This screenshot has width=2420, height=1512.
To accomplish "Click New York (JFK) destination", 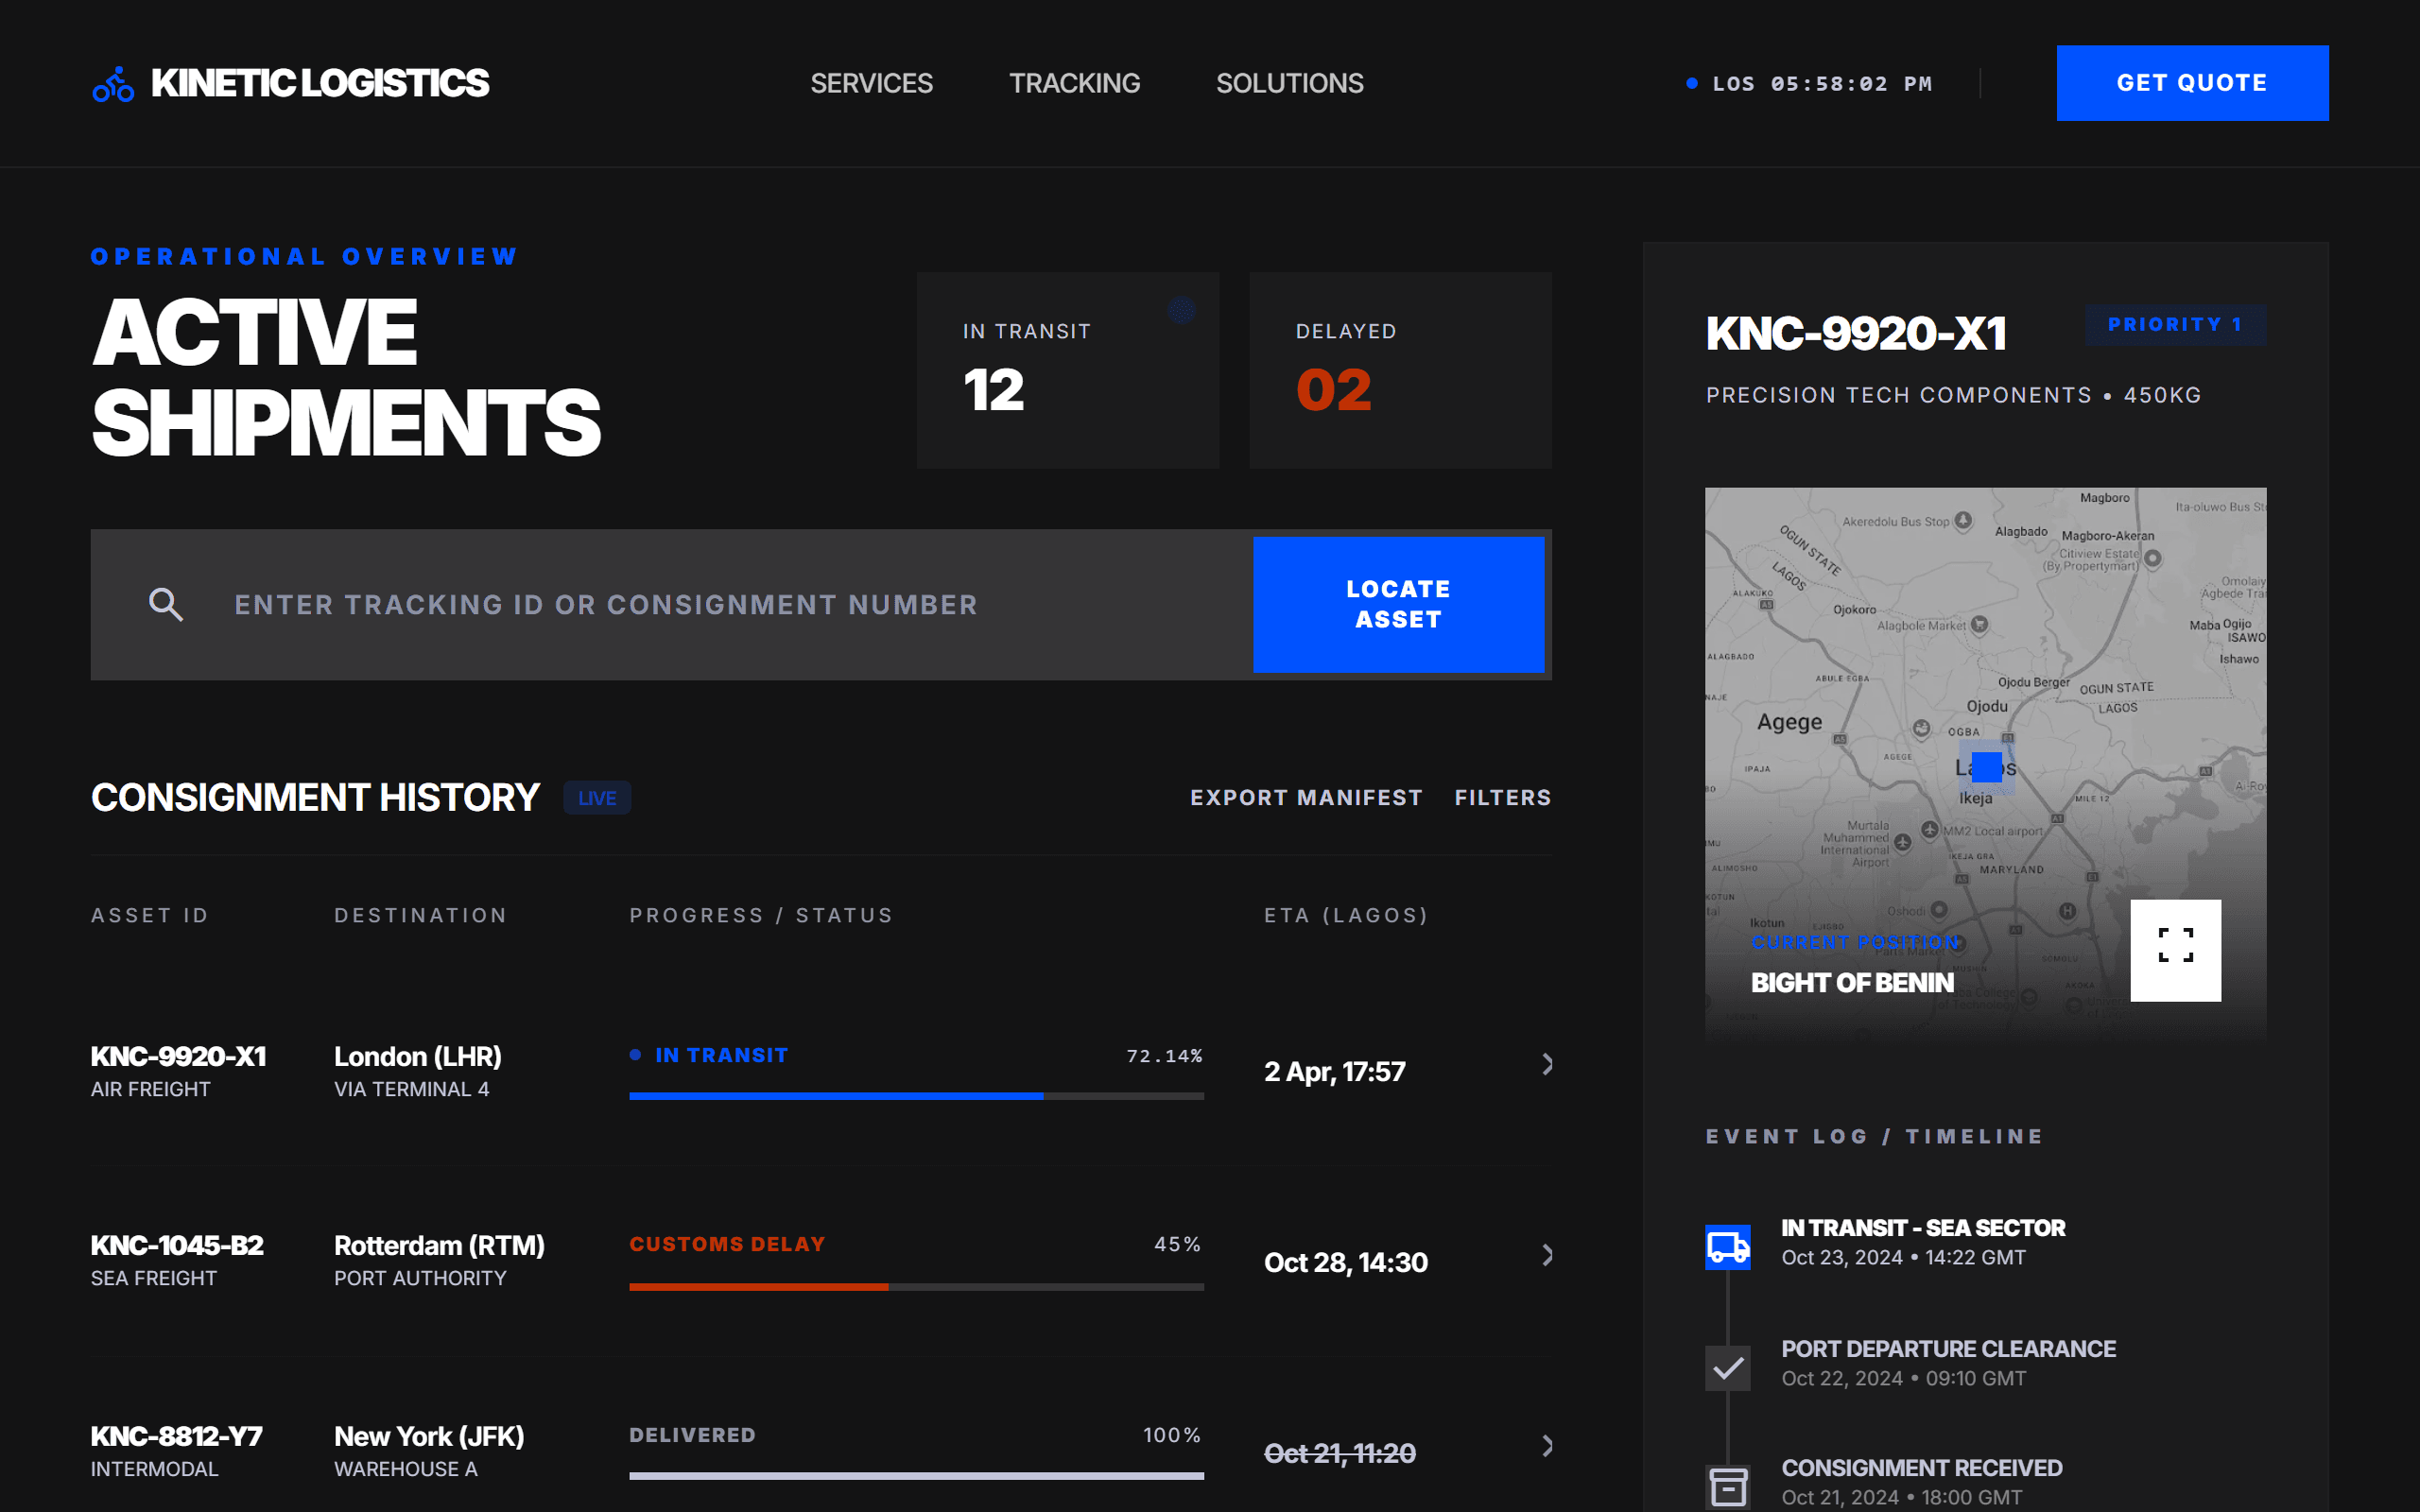I will 429,1436.
